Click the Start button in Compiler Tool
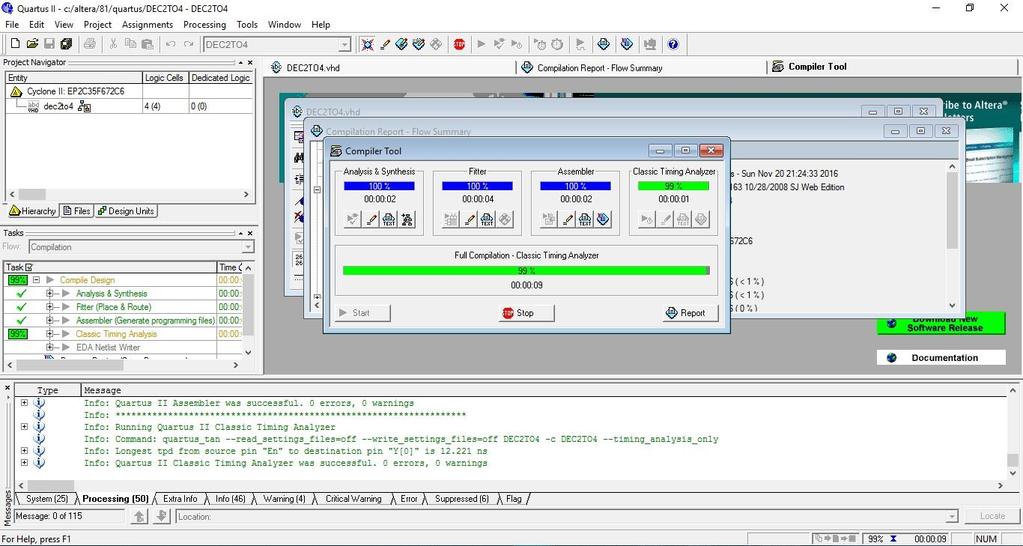 (x=363, y=313)
